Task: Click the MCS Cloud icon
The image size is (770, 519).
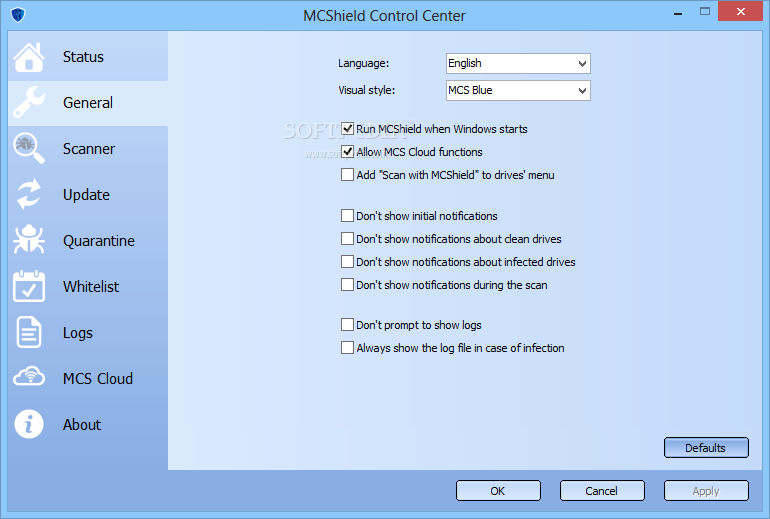Action: pos(29,377)
